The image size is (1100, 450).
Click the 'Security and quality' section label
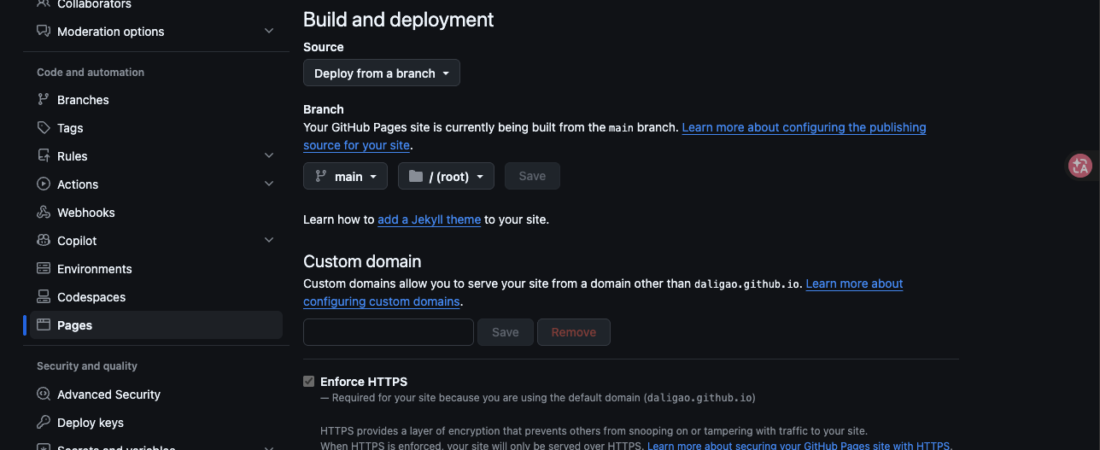[x=87, y=366]
